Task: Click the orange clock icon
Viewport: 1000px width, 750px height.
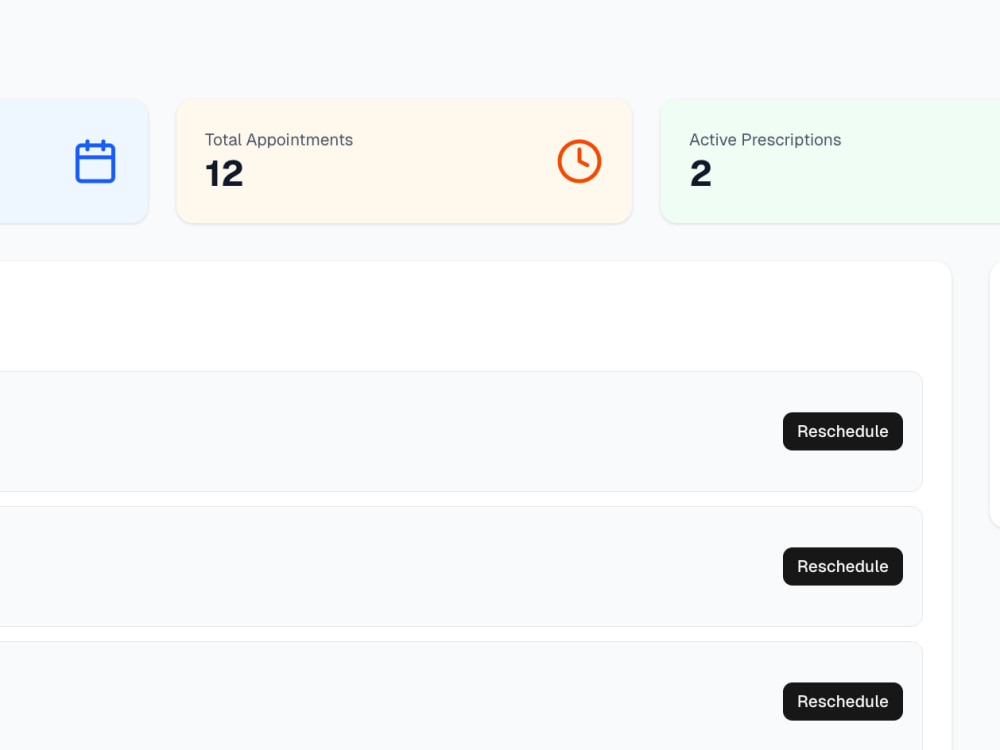Action: (579, 161)
